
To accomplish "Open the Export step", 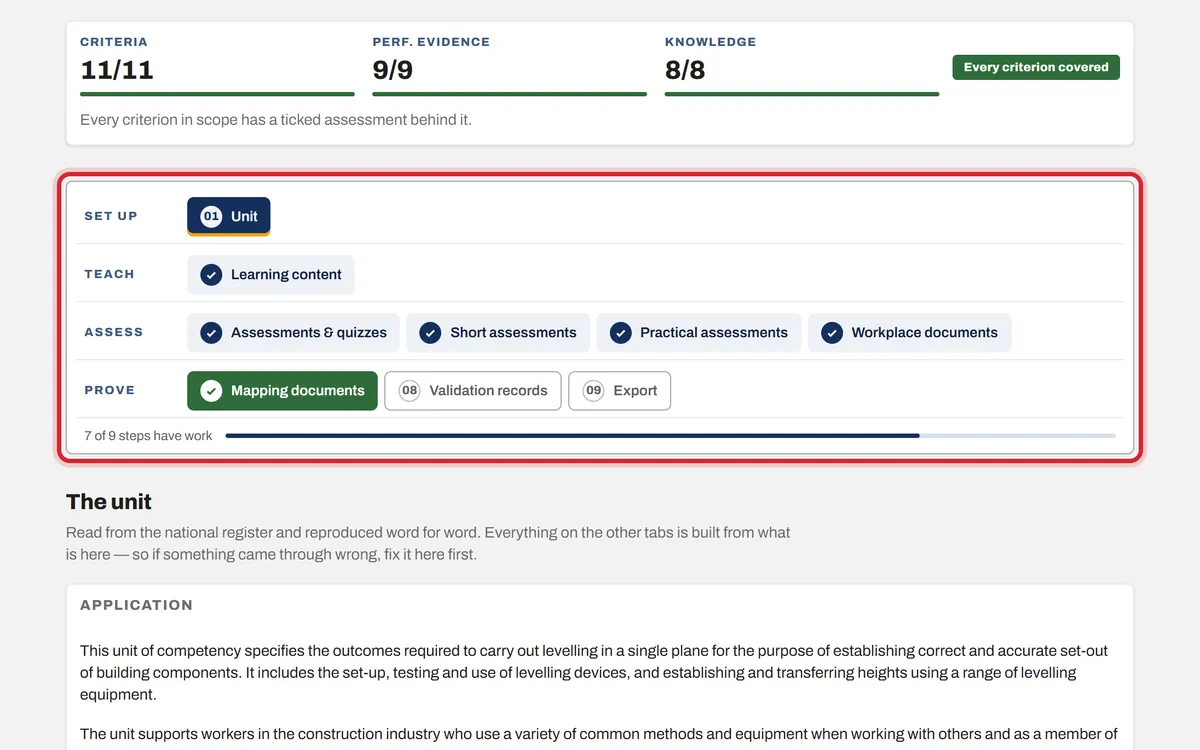I will coord(620,390).
